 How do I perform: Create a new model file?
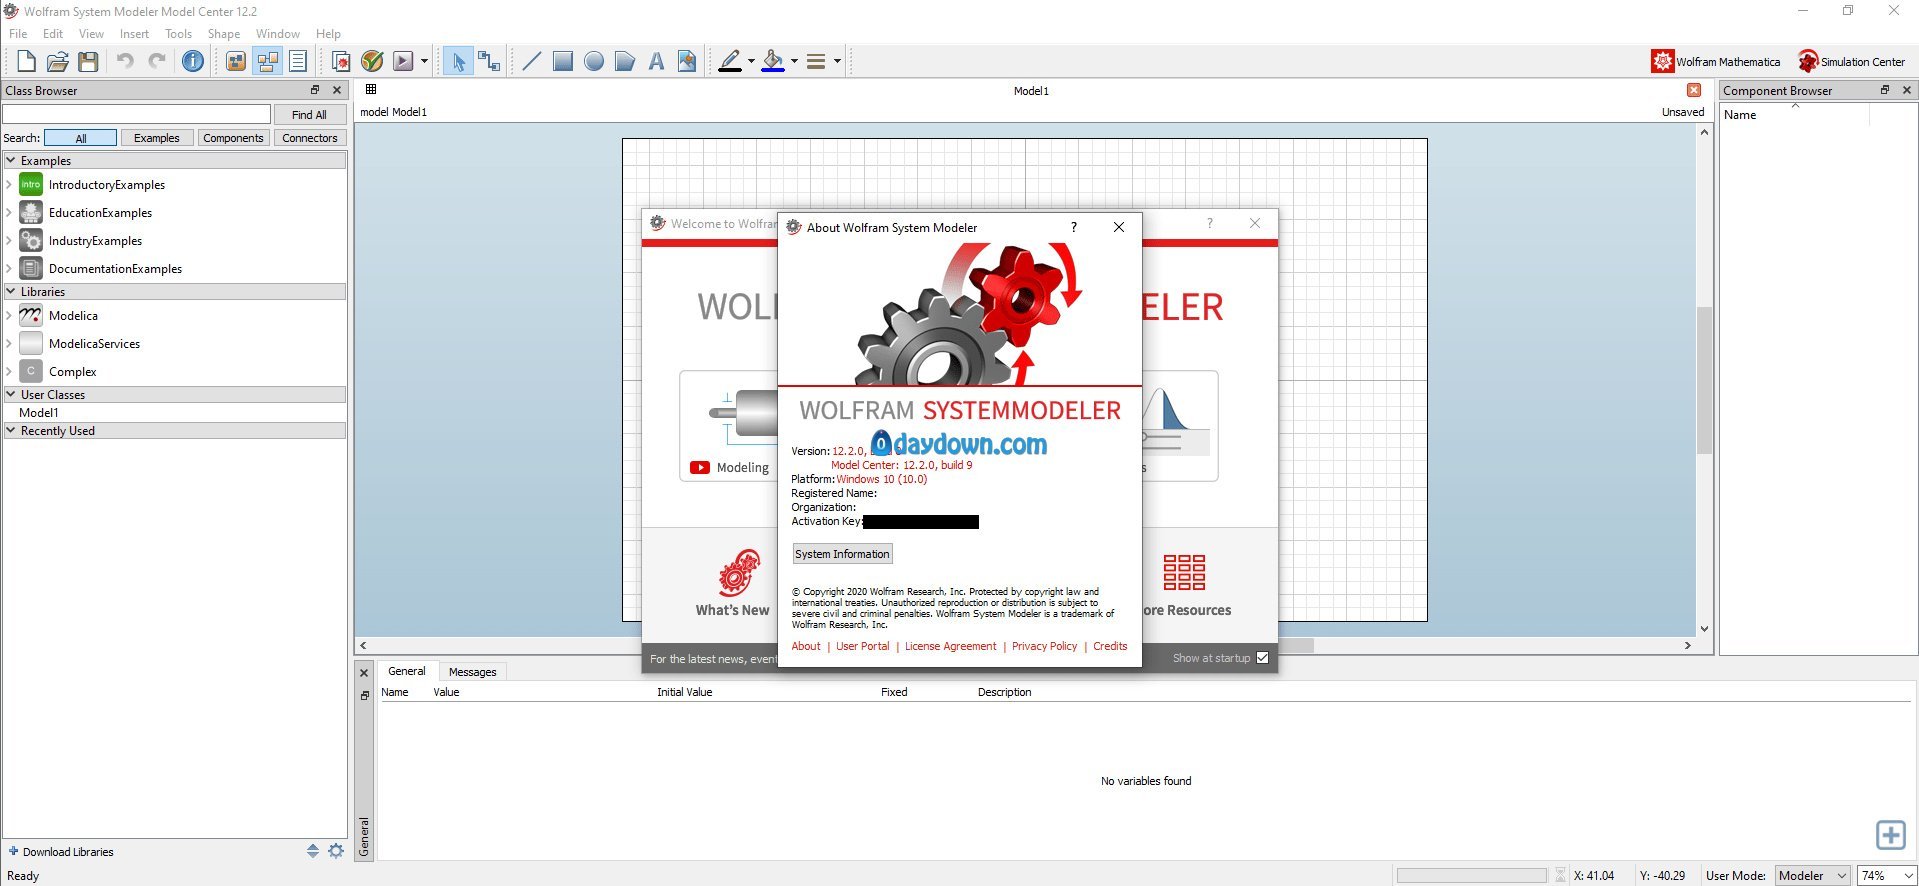[x=27, y=62]
